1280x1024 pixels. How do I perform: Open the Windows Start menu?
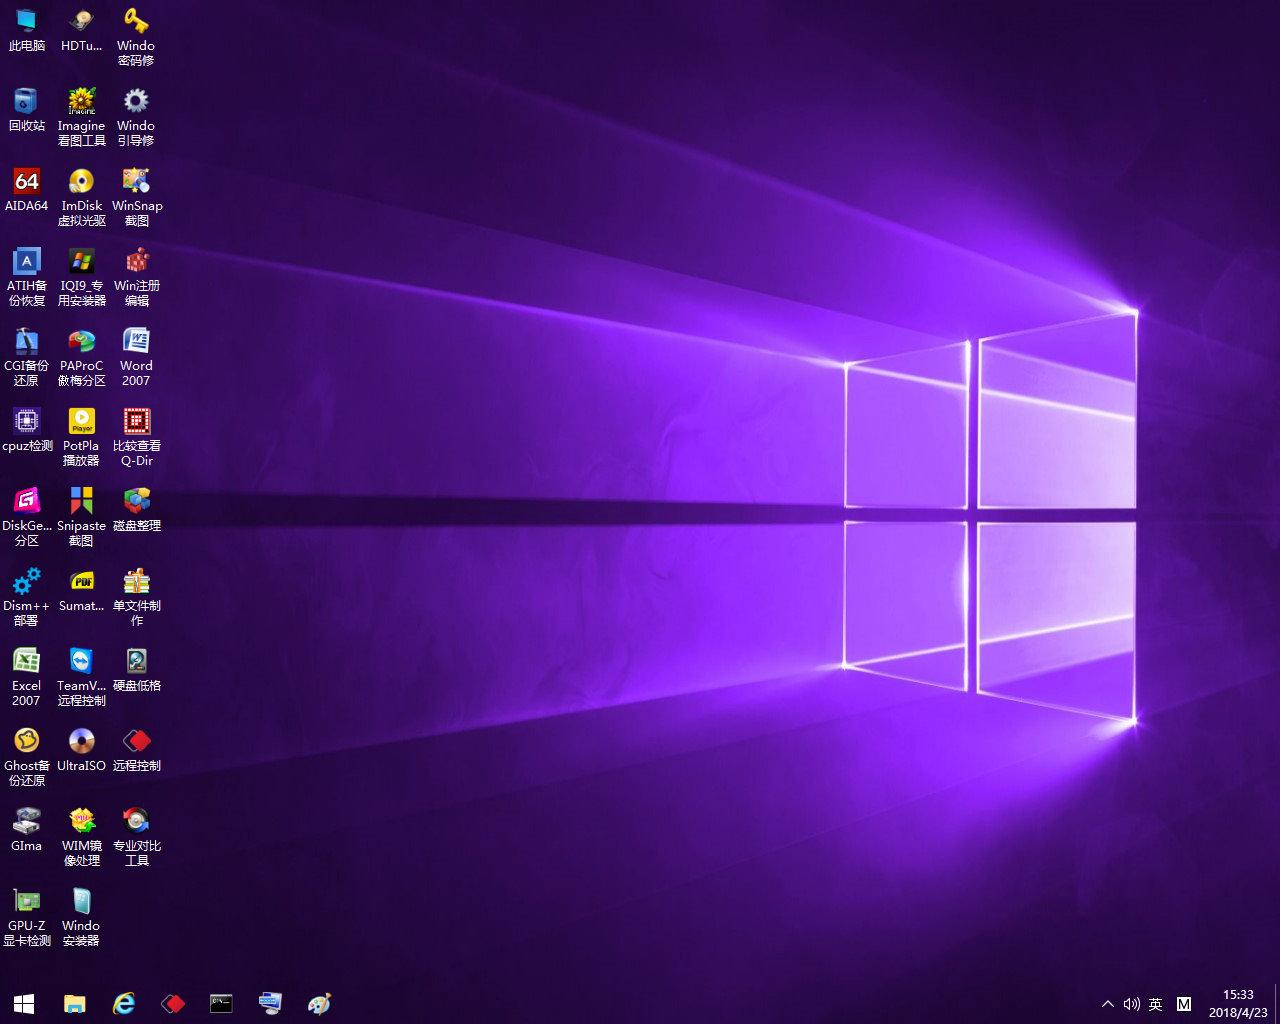coord(24,1003)
